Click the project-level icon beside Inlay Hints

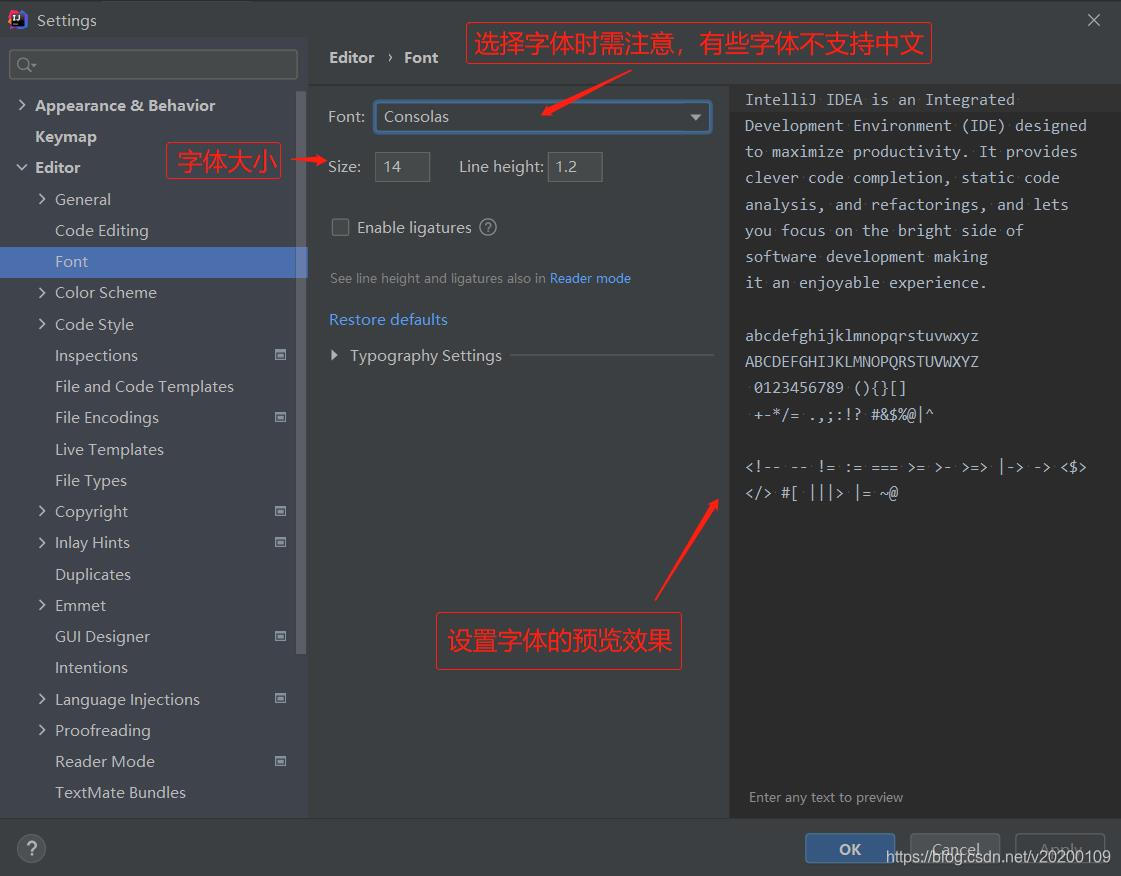point(281,542)
